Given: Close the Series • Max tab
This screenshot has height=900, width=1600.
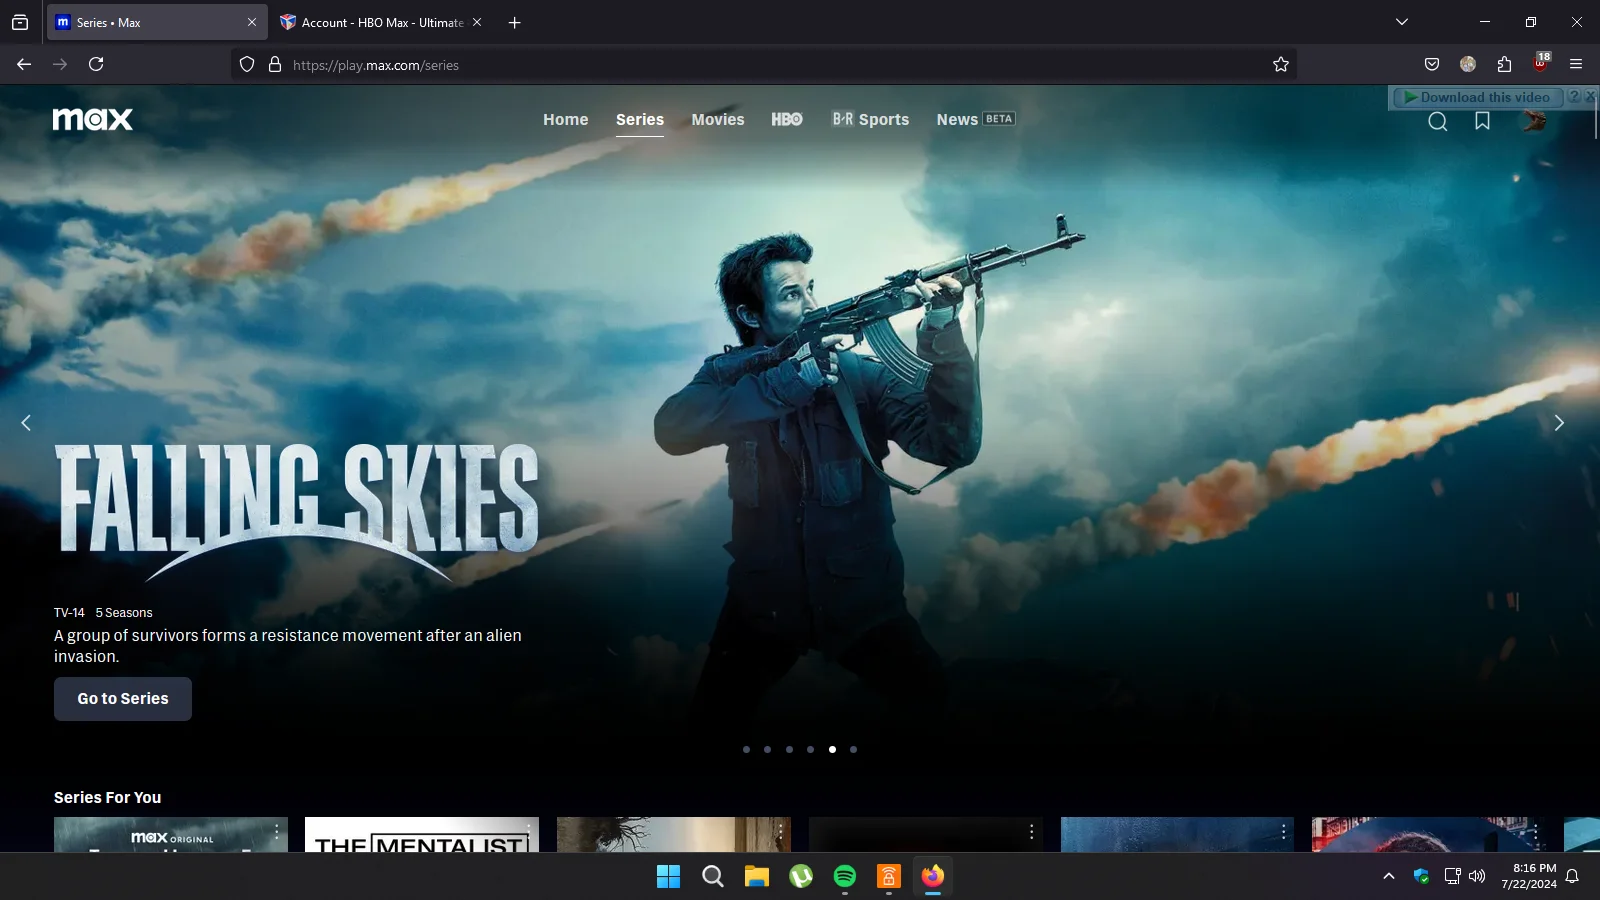Looking at the screenshot, I should pyautogui.click(x=252, y=22).
